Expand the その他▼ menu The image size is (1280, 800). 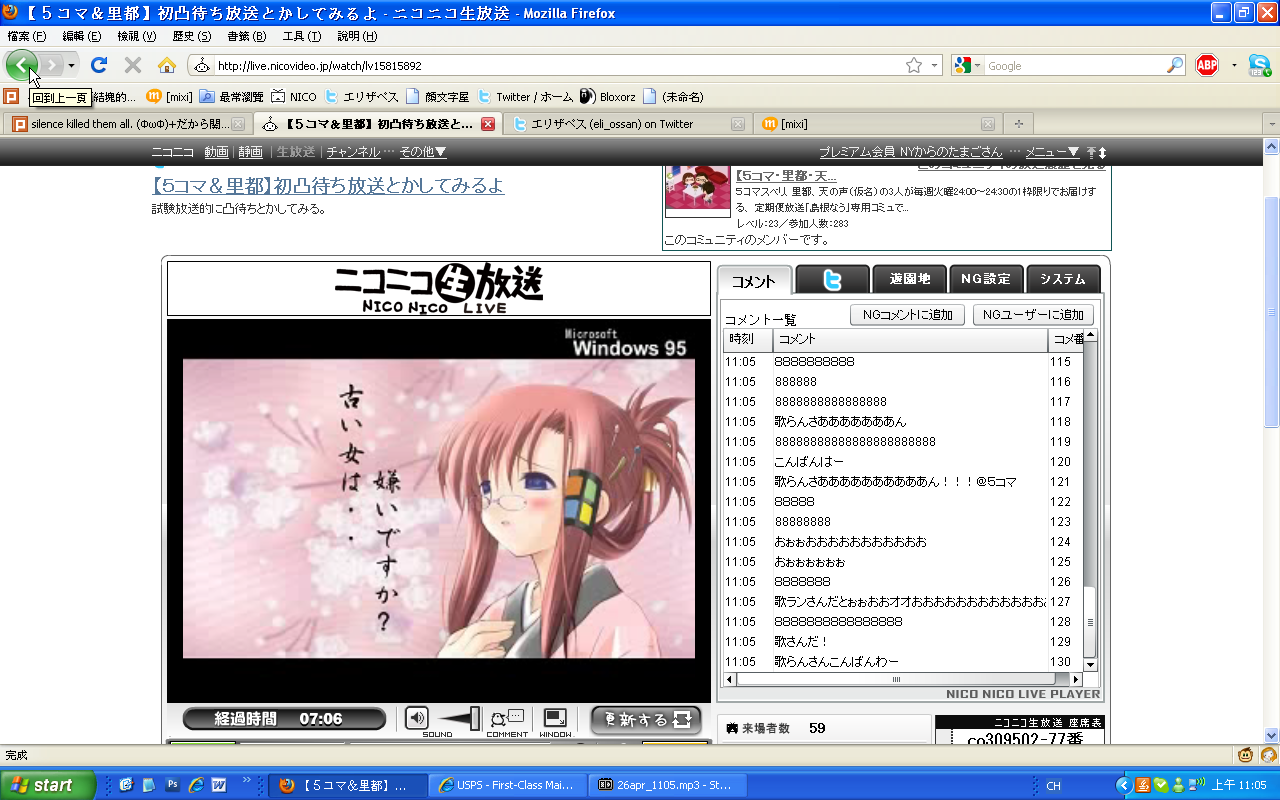[423, 152]
